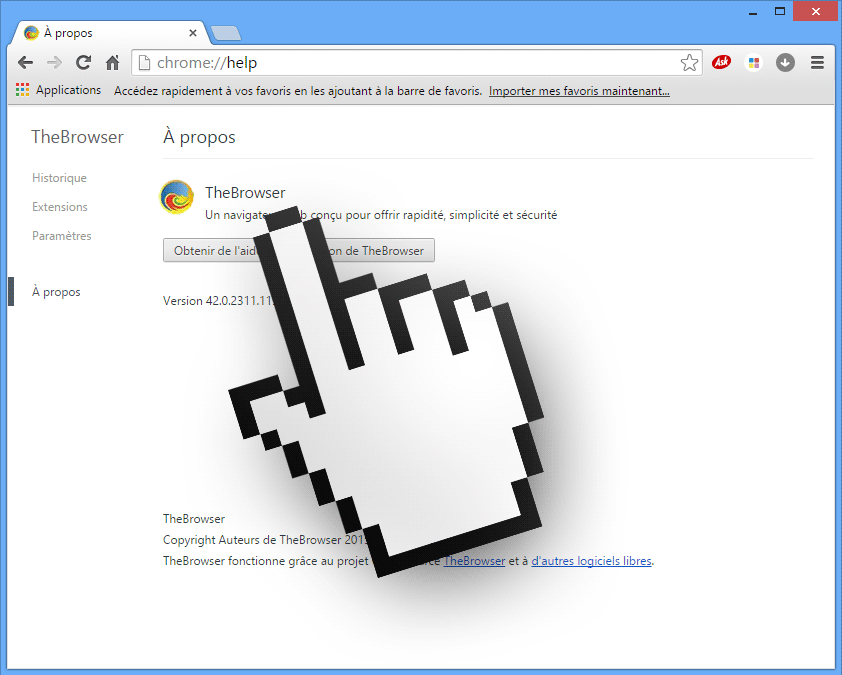Open Historique in the sidebar

point(59,178)
